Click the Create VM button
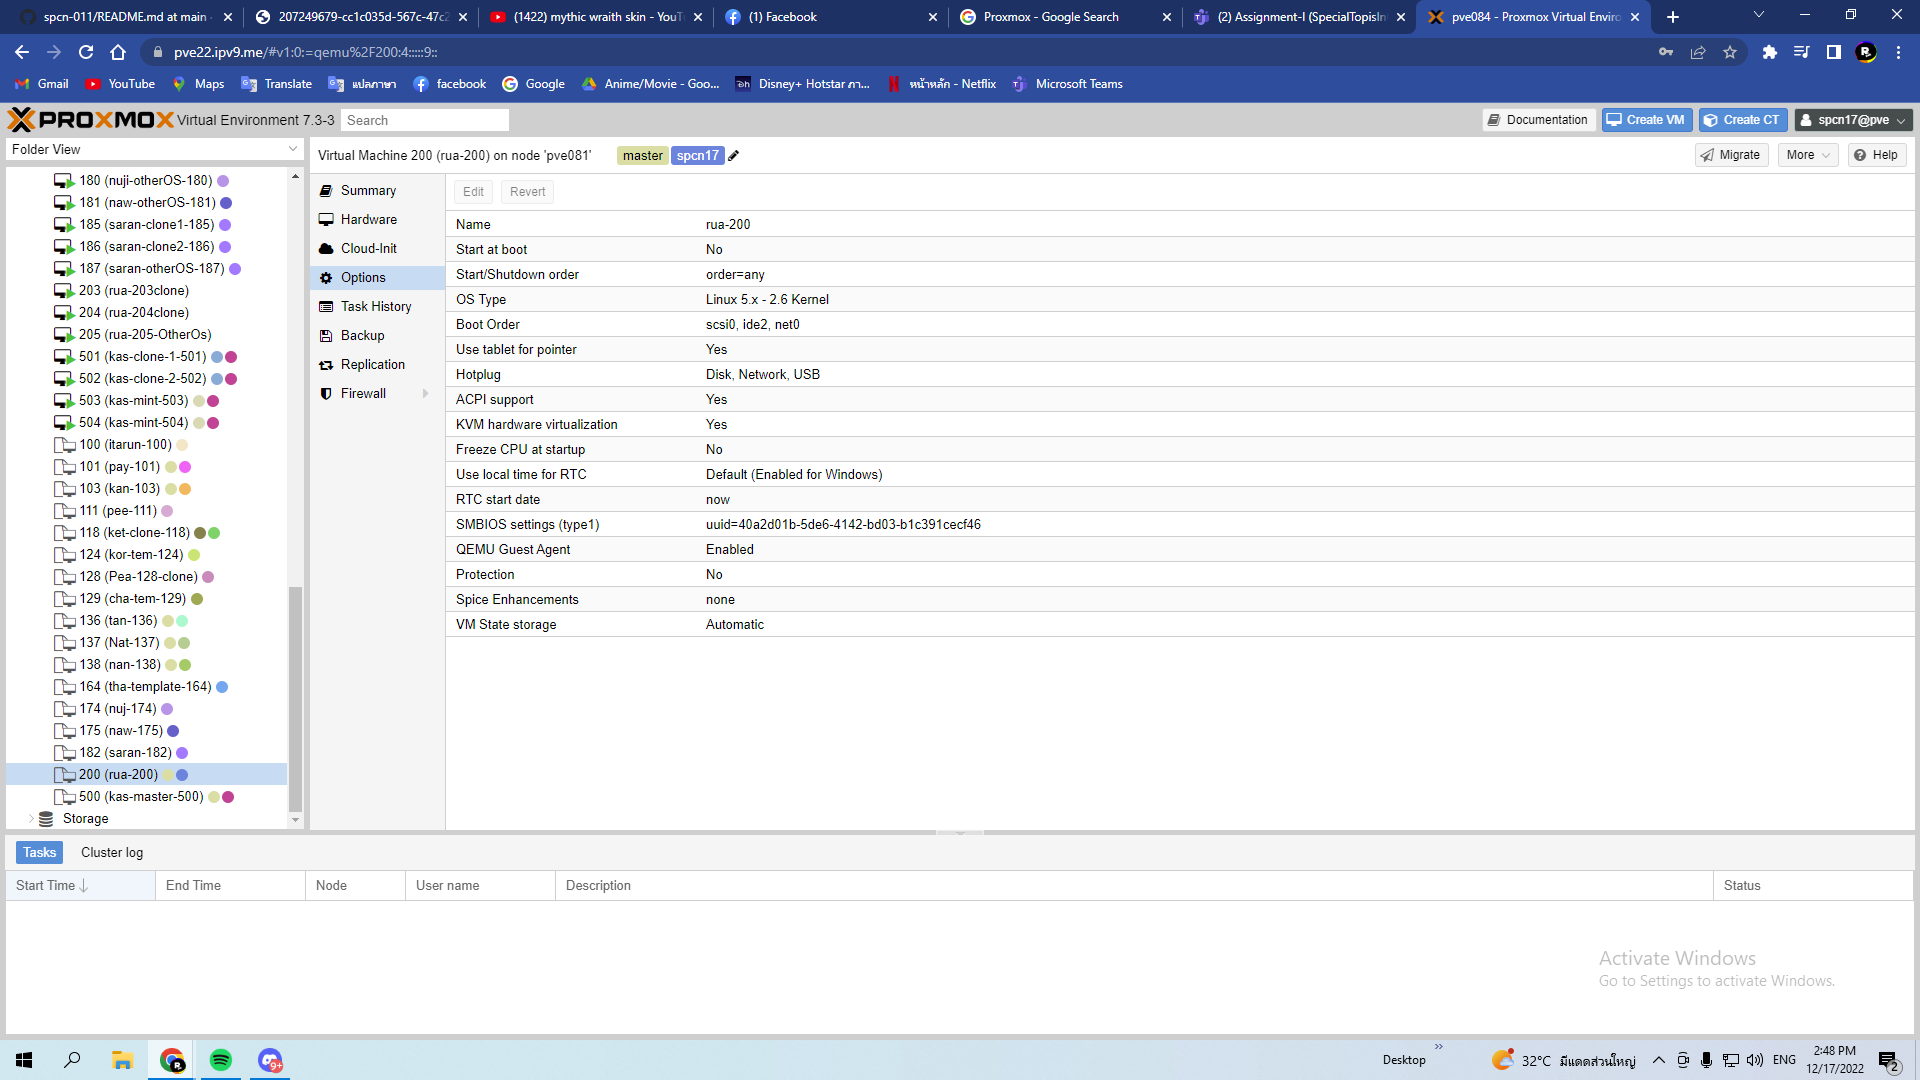Viewport: 1920px width, 1080px height. tap(1646, 120)
